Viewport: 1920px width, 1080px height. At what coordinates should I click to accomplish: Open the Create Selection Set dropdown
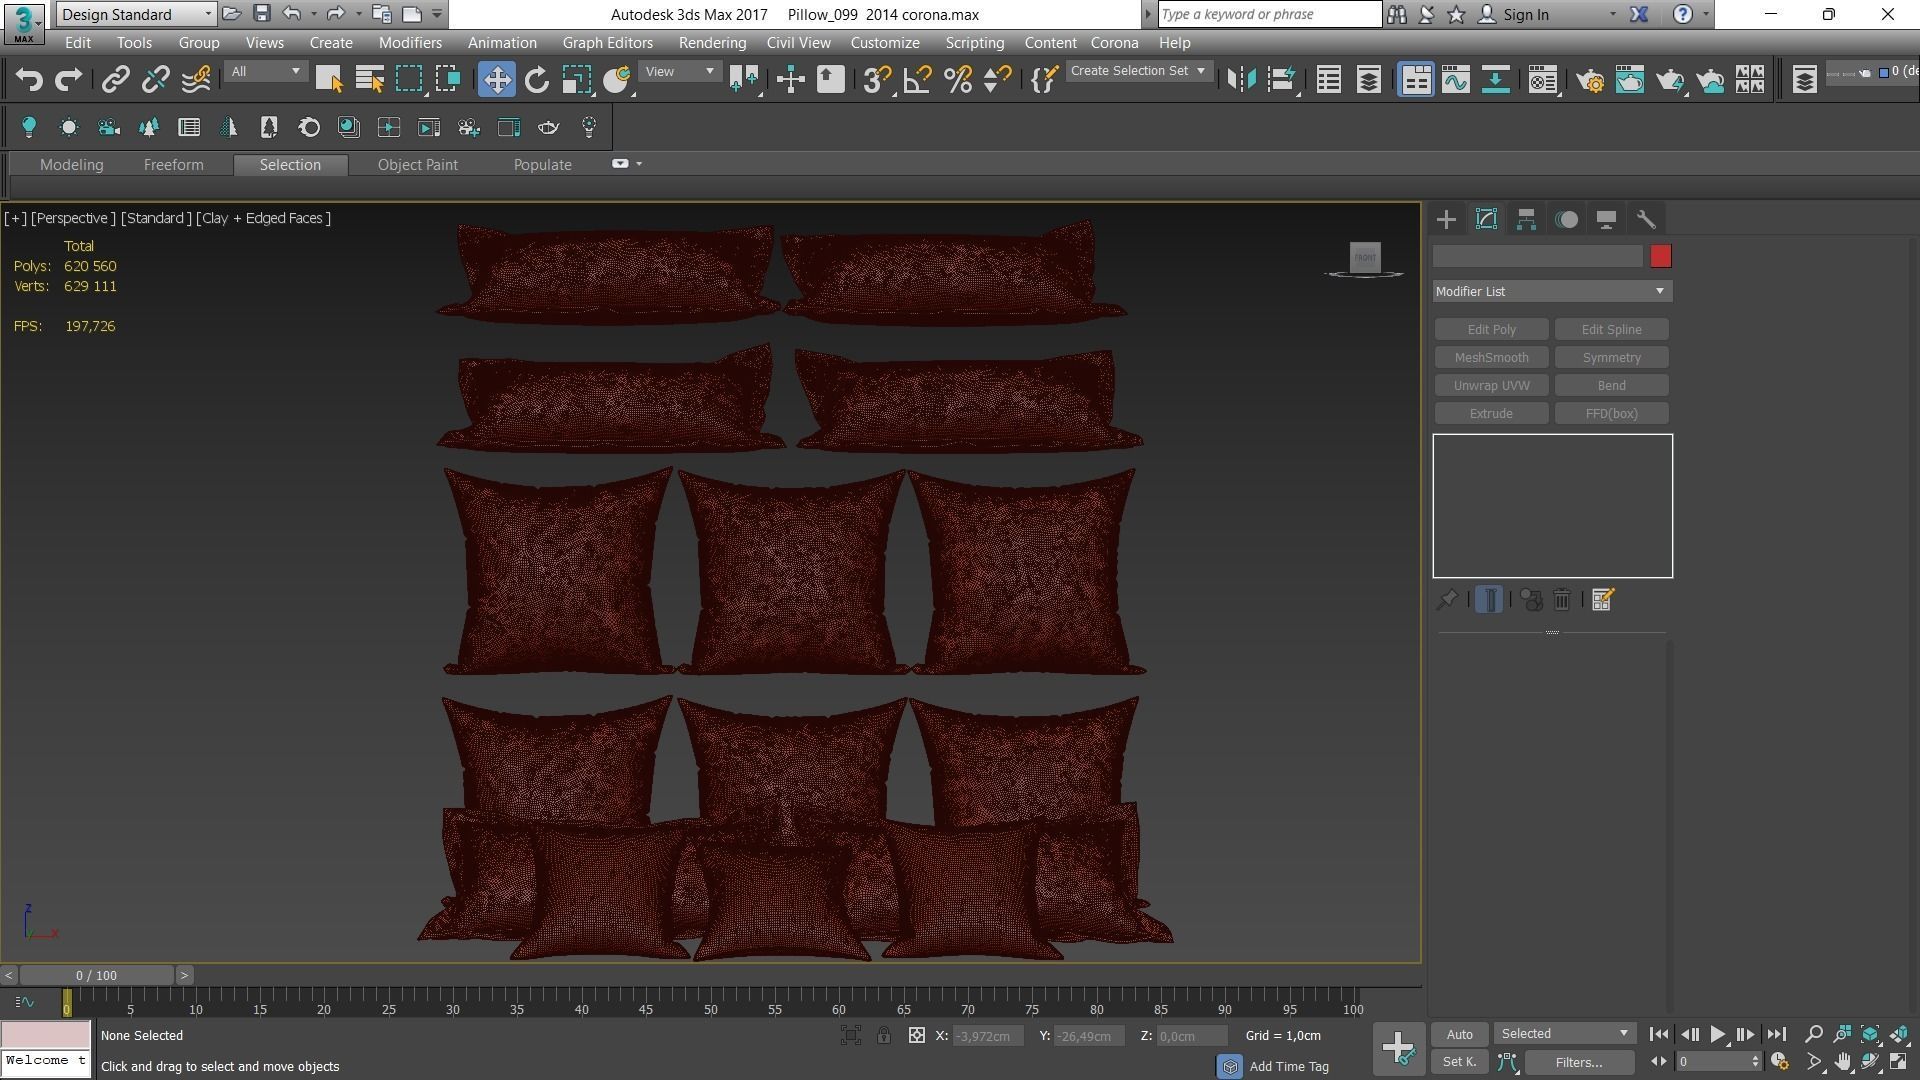(x=1138, y=71)
